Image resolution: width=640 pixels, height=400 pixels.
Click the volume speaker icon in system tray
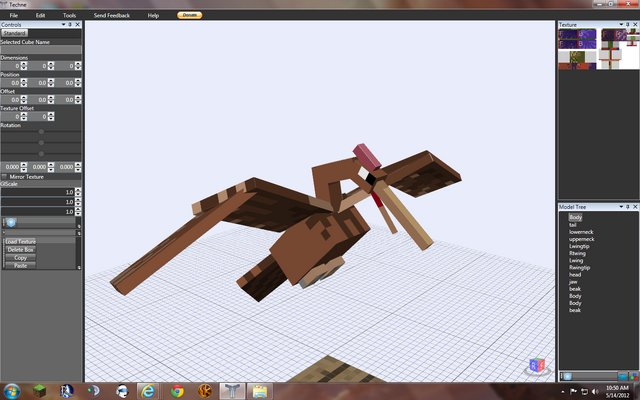596,391
